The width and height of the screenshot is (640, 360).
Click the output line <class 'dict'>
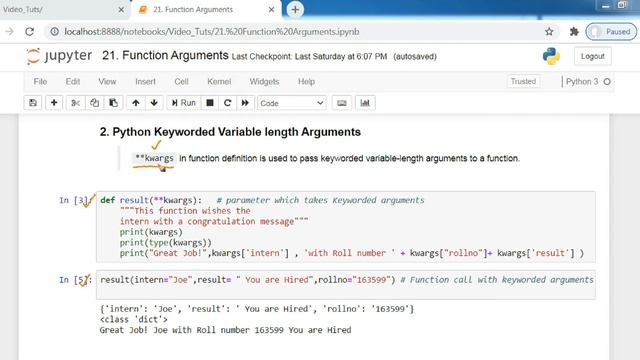point(133,319)
